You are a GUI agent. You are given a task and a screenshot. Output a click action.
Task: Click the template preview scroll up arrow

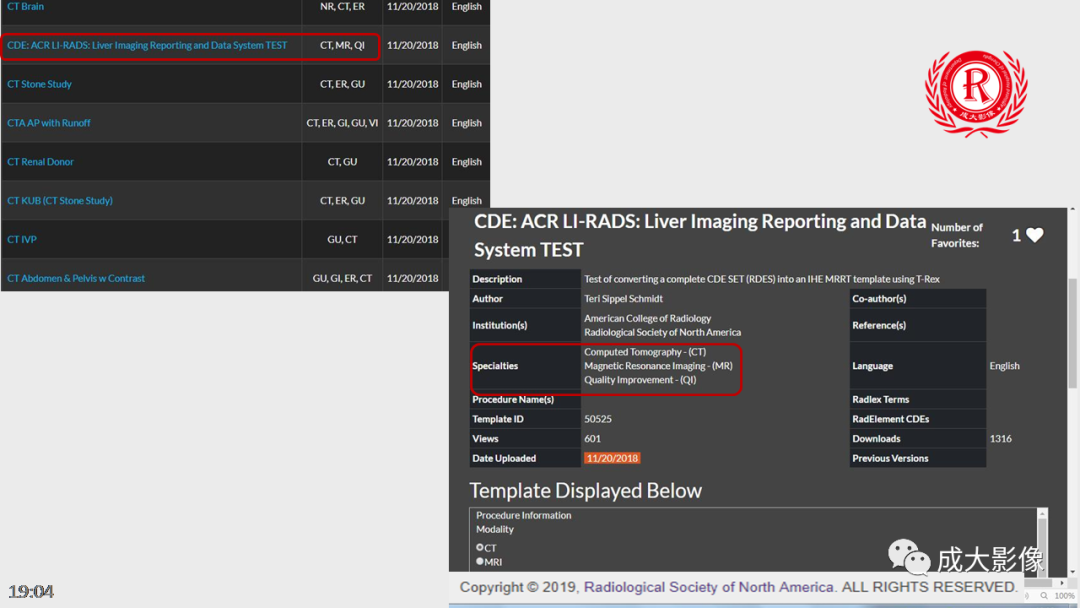coord(1043,514)
